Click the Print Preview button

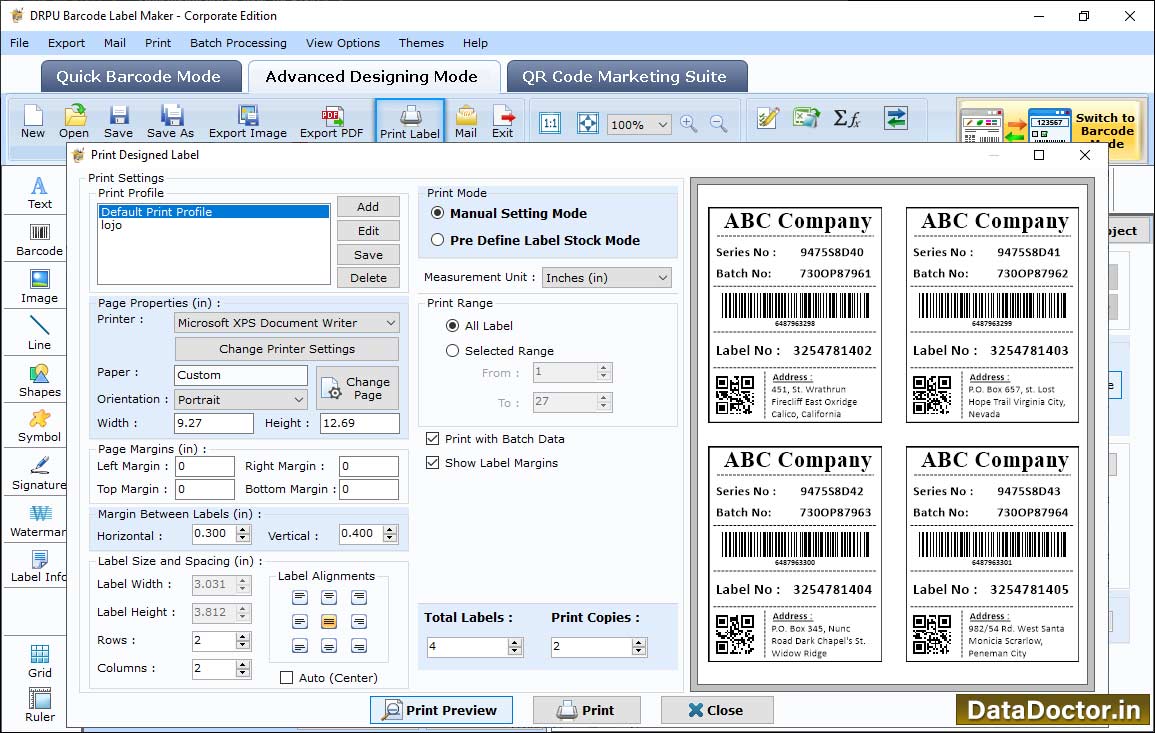(x=441, y=710)
